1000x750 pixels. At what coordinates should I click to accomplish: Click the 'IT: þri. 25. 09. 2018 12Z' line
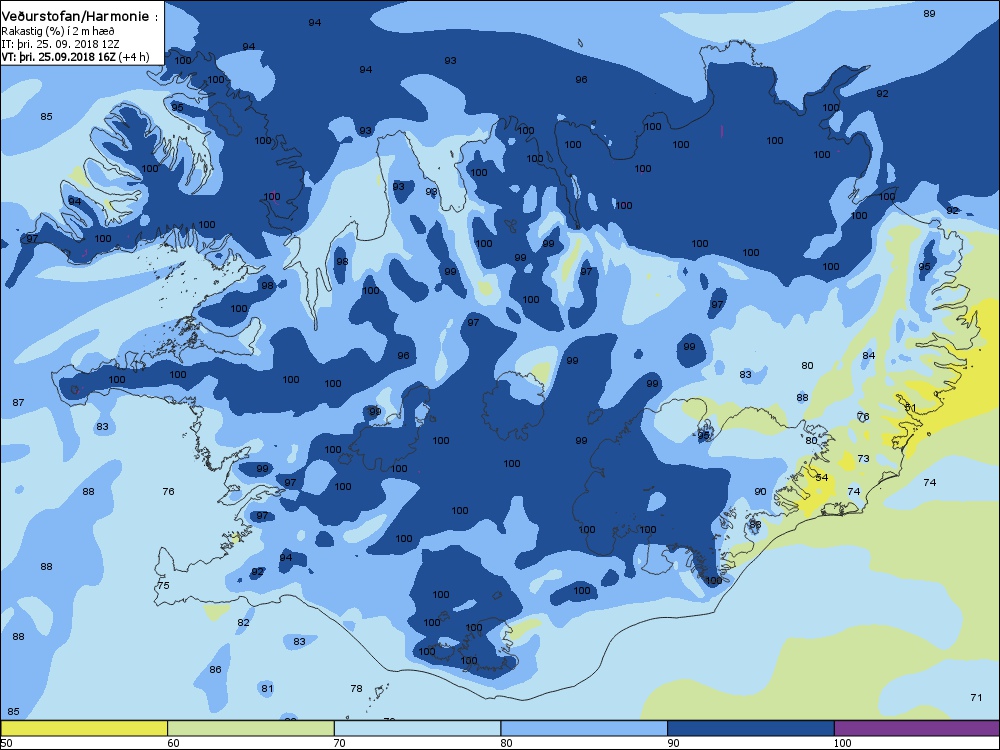(x=60, y=44)
